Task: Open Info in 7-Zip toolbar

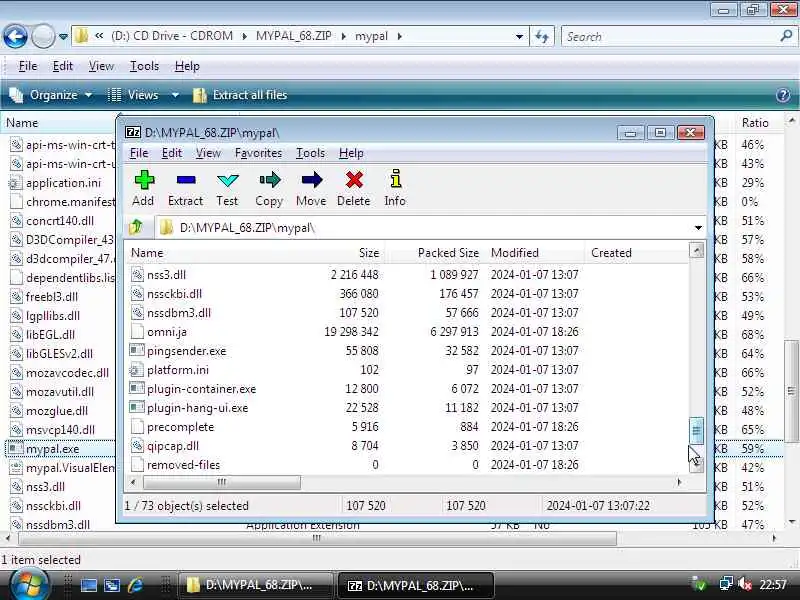Action: 395,188
